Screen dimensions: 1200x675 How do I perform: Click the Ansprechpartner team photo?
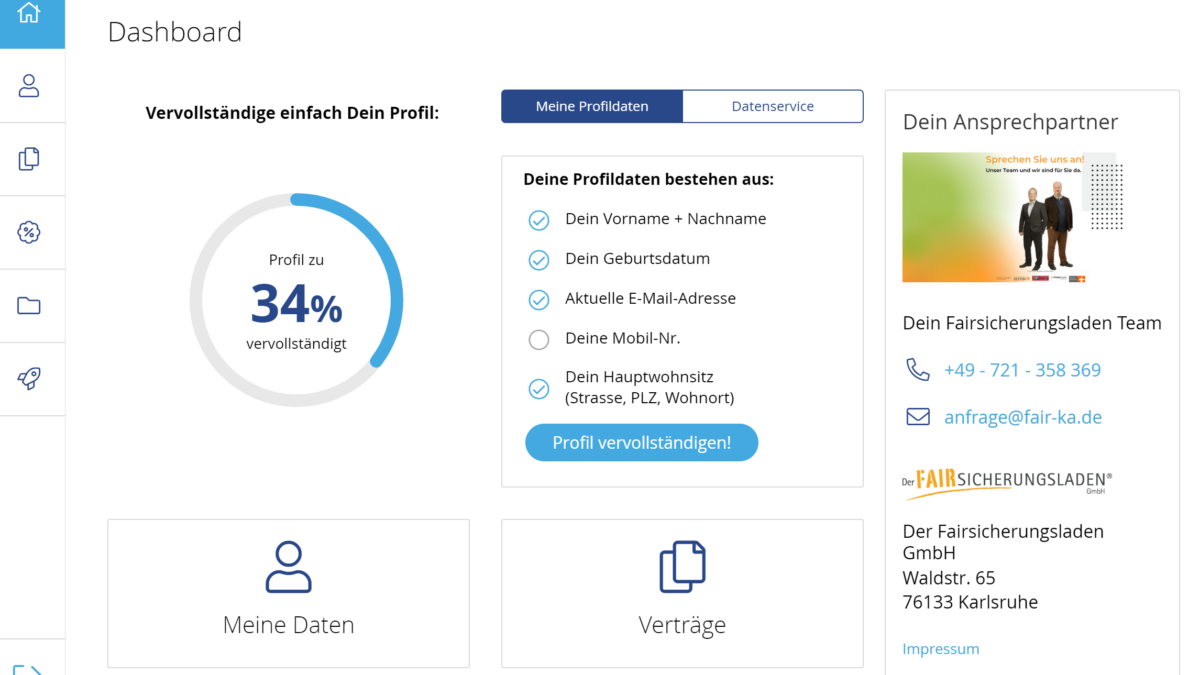click(x=1008, y=217)
